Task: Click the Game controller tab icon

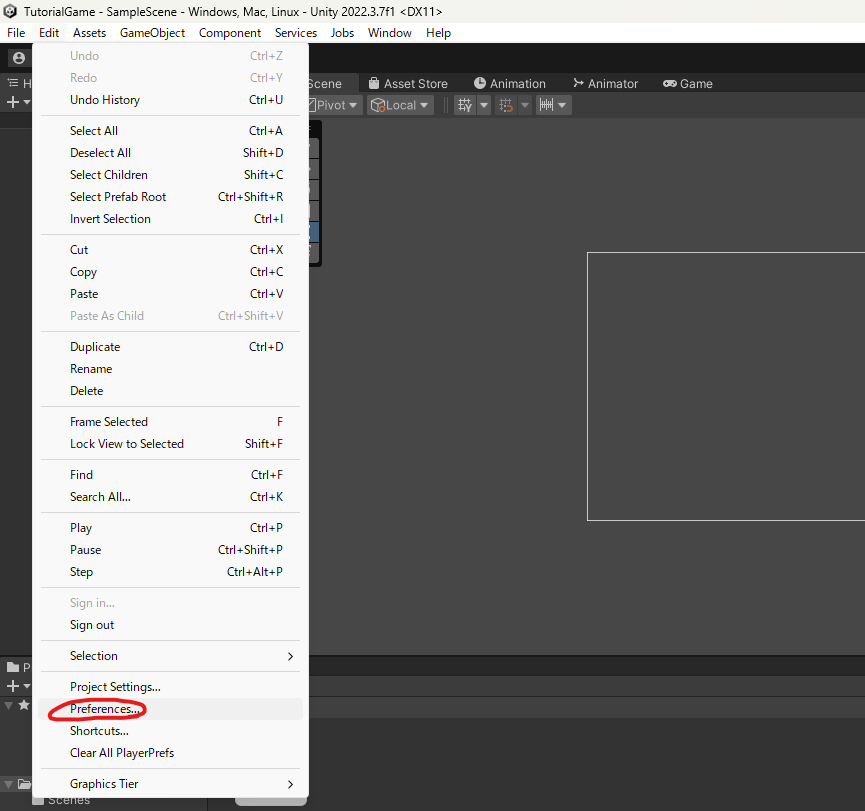Action: (x=670, y=83)
